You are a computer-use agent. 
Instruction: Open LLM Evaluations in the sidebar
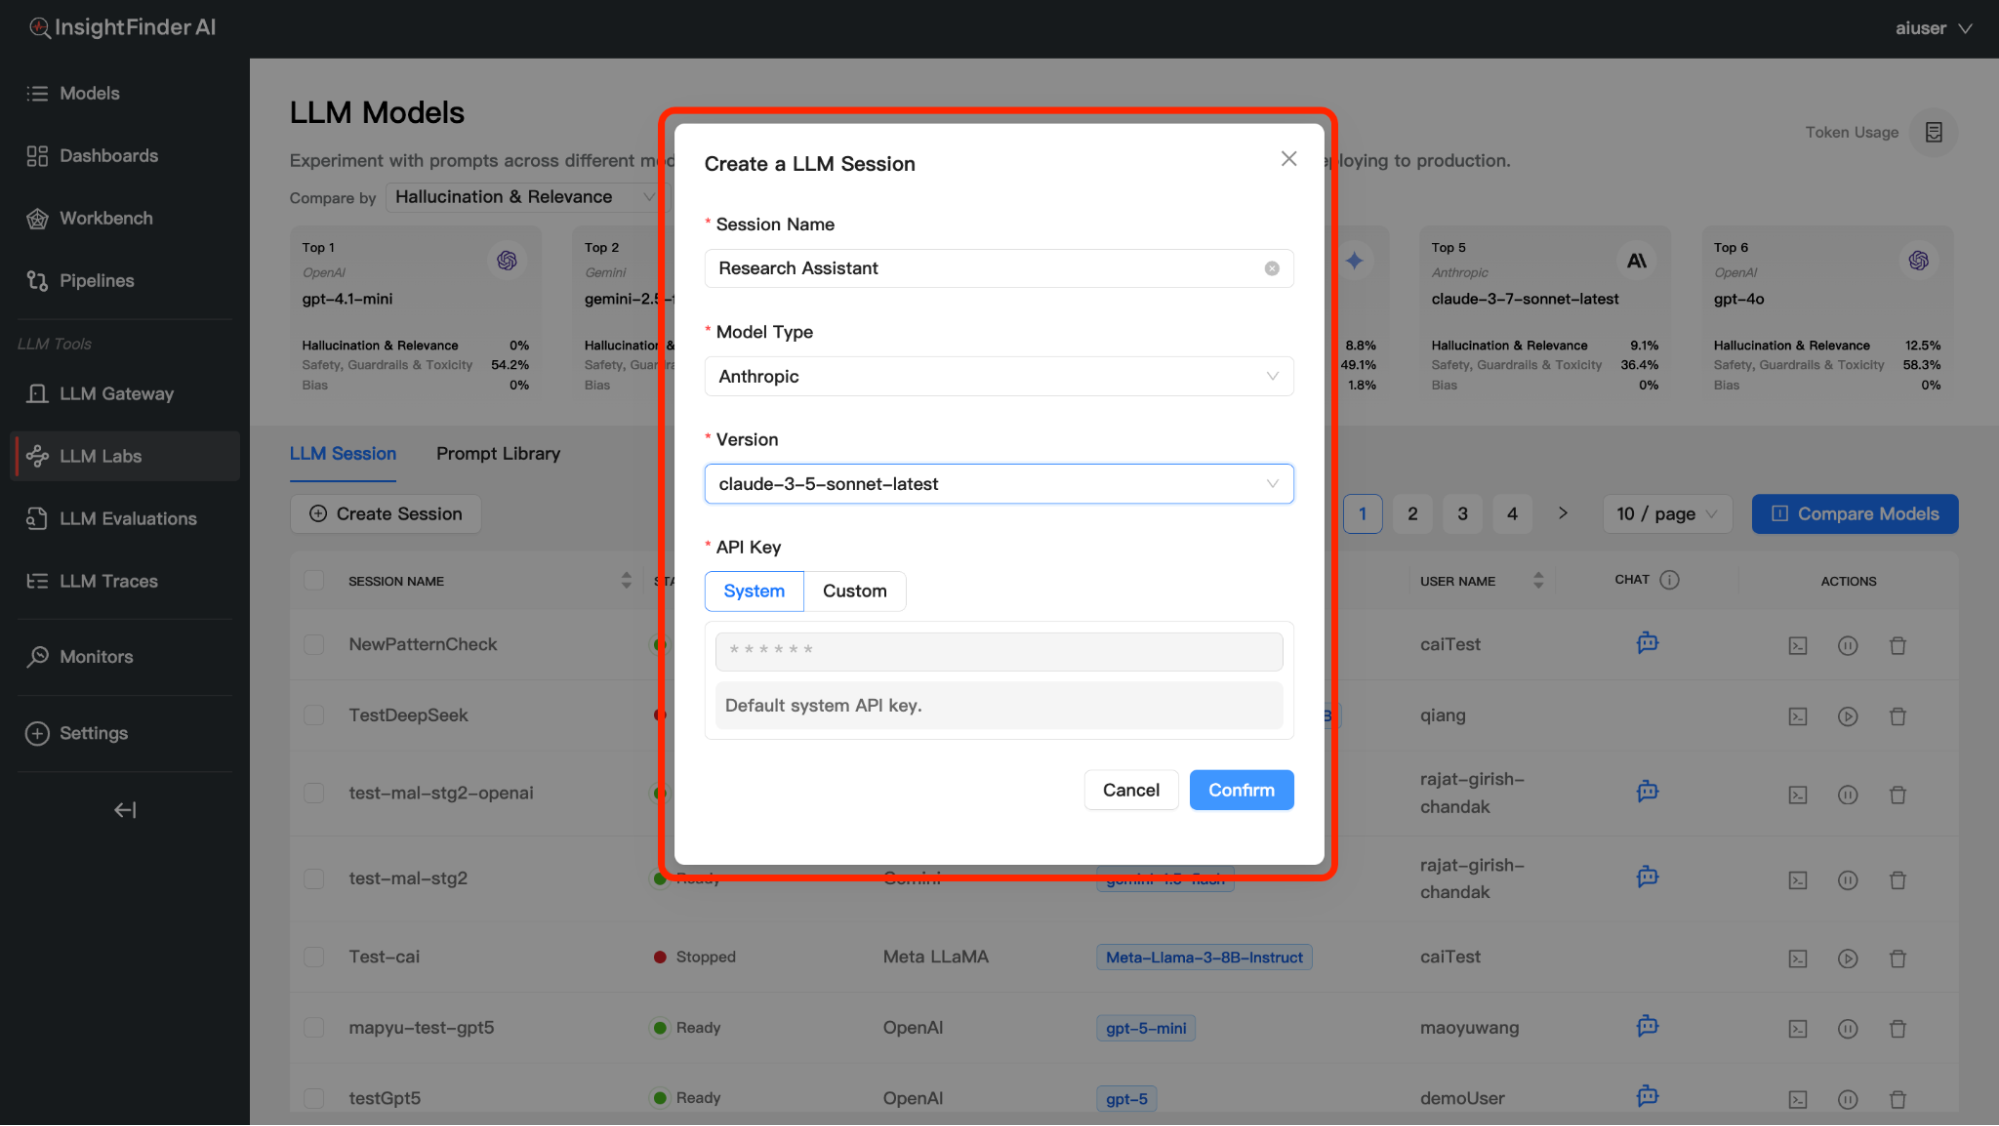pyautogui.click(x=128, y=518)
